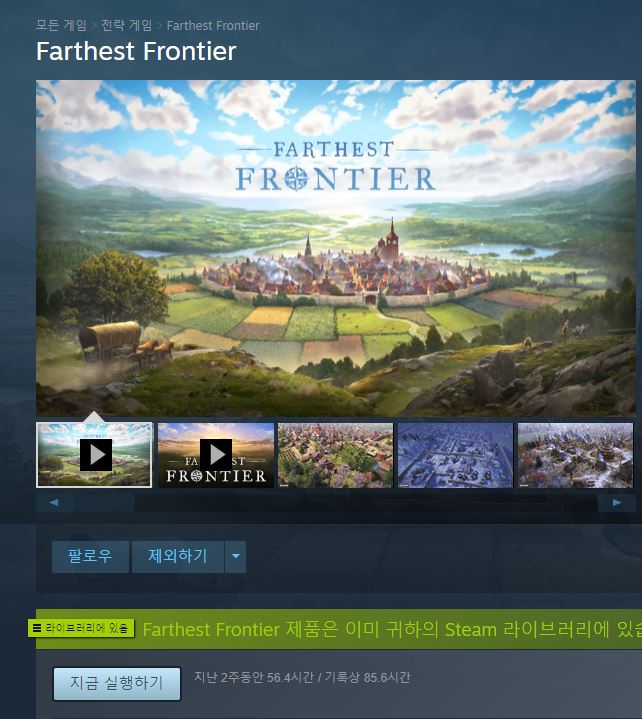This screenshot has height=719, width=642.
Task: Click the right arrow of thumbnail strip
Action: tap(617, 503)
